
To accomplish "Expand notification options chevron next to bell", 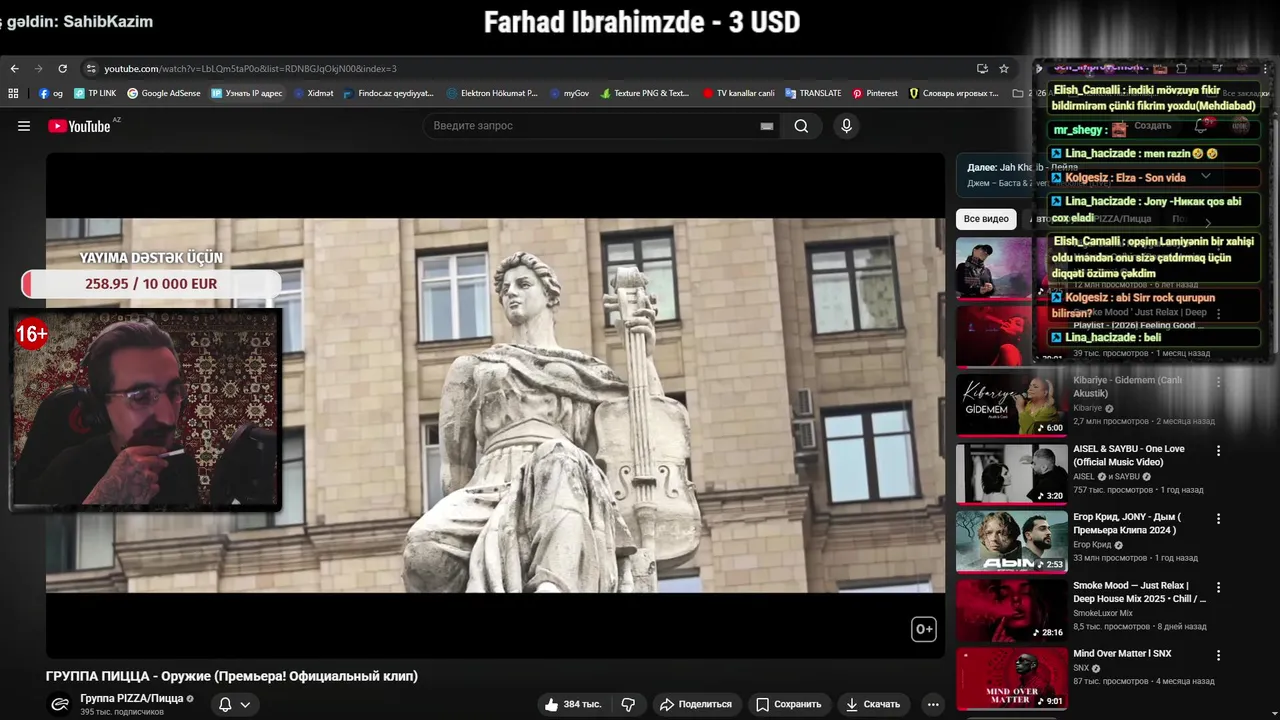I will pyautogui.click(x=245, y=704).
